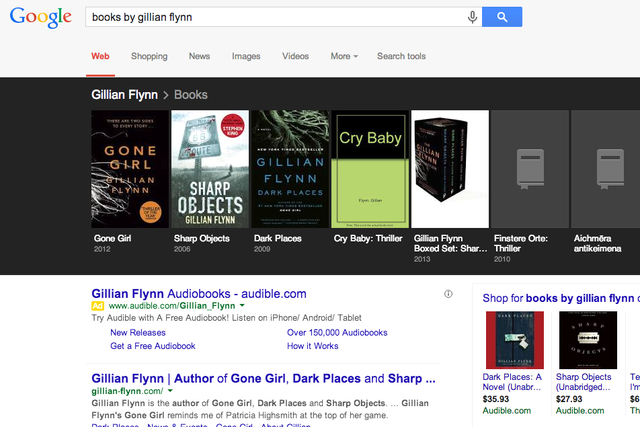This screenshot has height=427, width=640.
Task: Click the www.audible.com/Gillian_Flynn URL
Action: tap(172, 306)
